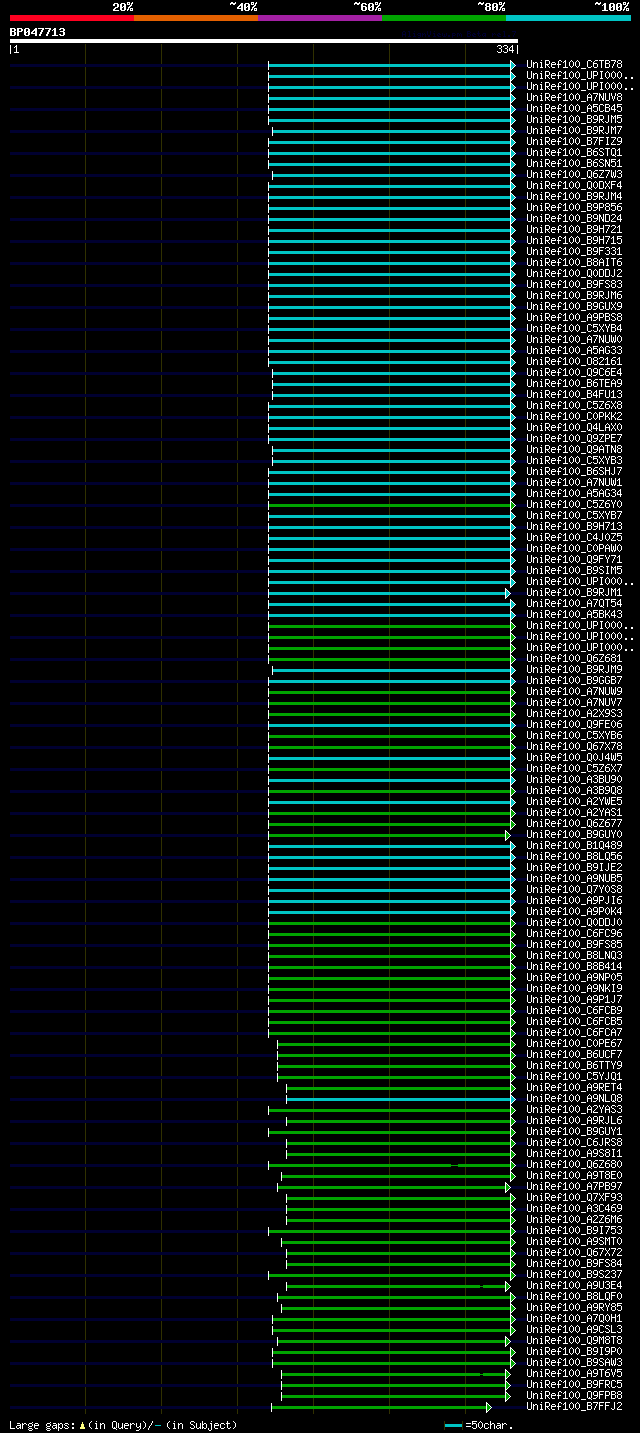Click the arrowhead ending the UniRef100_B9RJM1 bar
The image size is (640, 1433).
click(x=508, y=593)
